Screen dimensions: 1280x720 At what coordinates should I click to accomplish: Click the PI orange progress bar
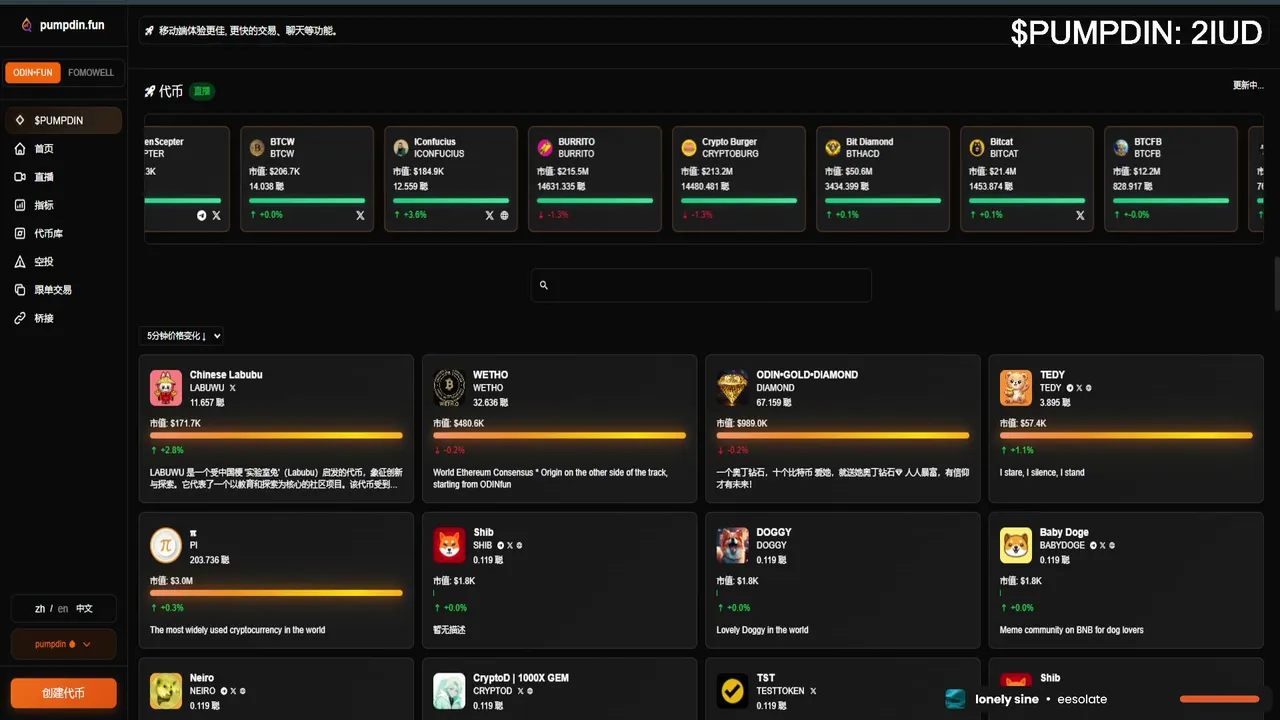click(276, 593)
